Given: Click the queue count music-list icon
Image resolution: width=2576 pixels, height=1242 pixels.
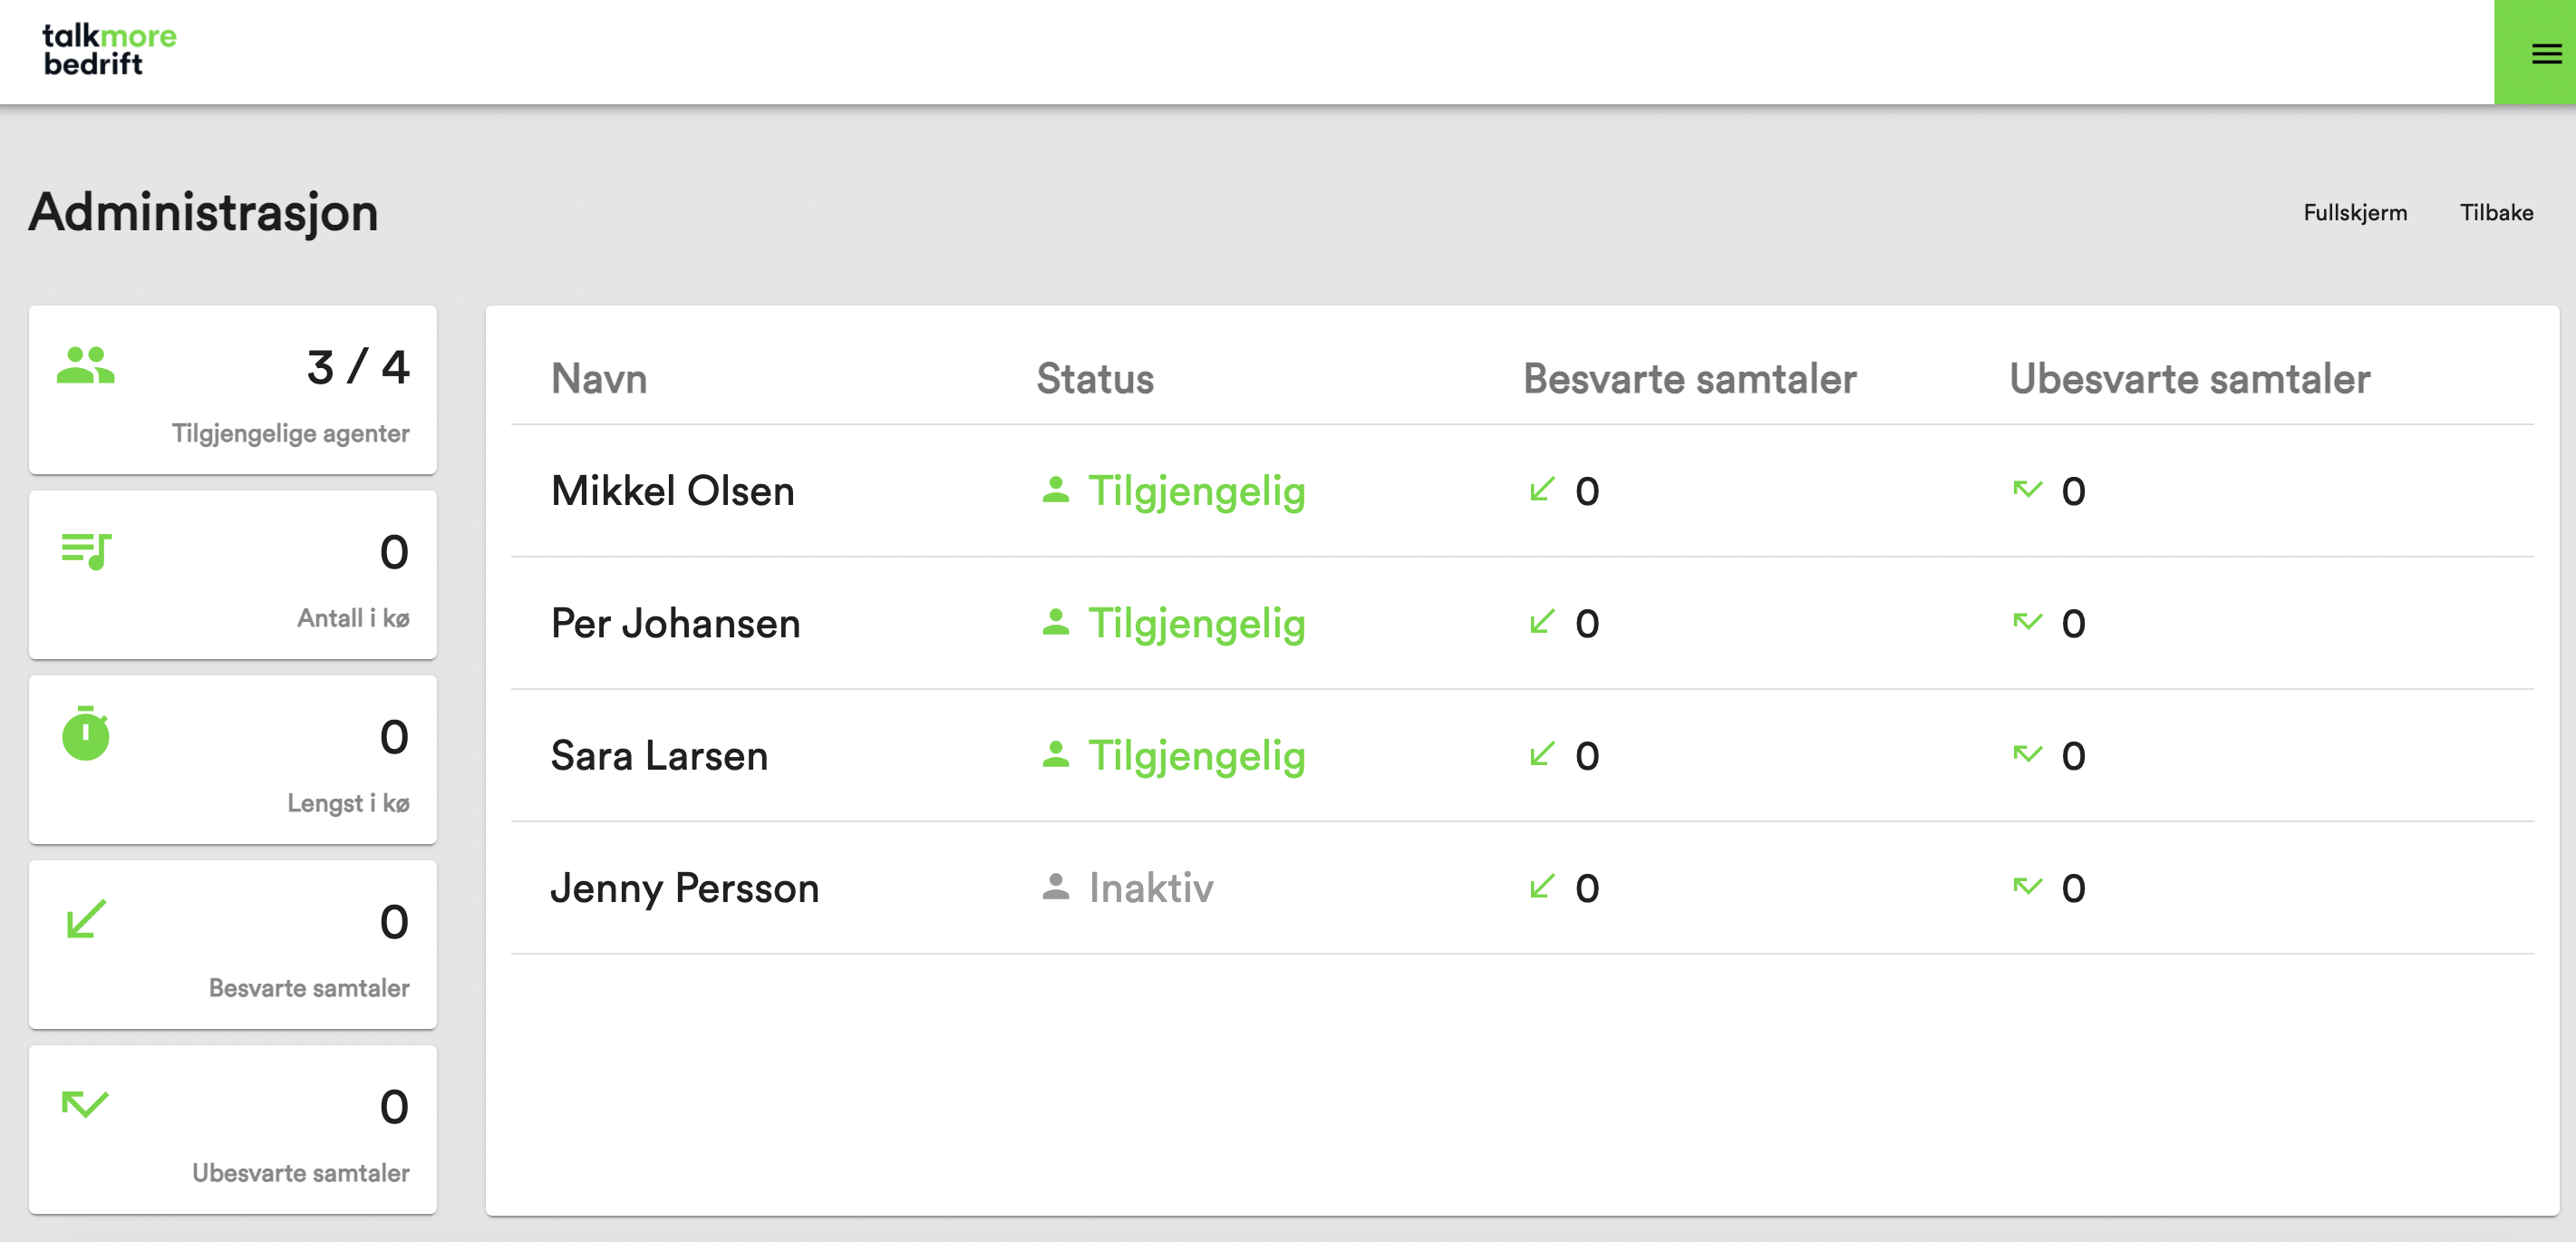Looking at the screenshot, I should point(86,550).
